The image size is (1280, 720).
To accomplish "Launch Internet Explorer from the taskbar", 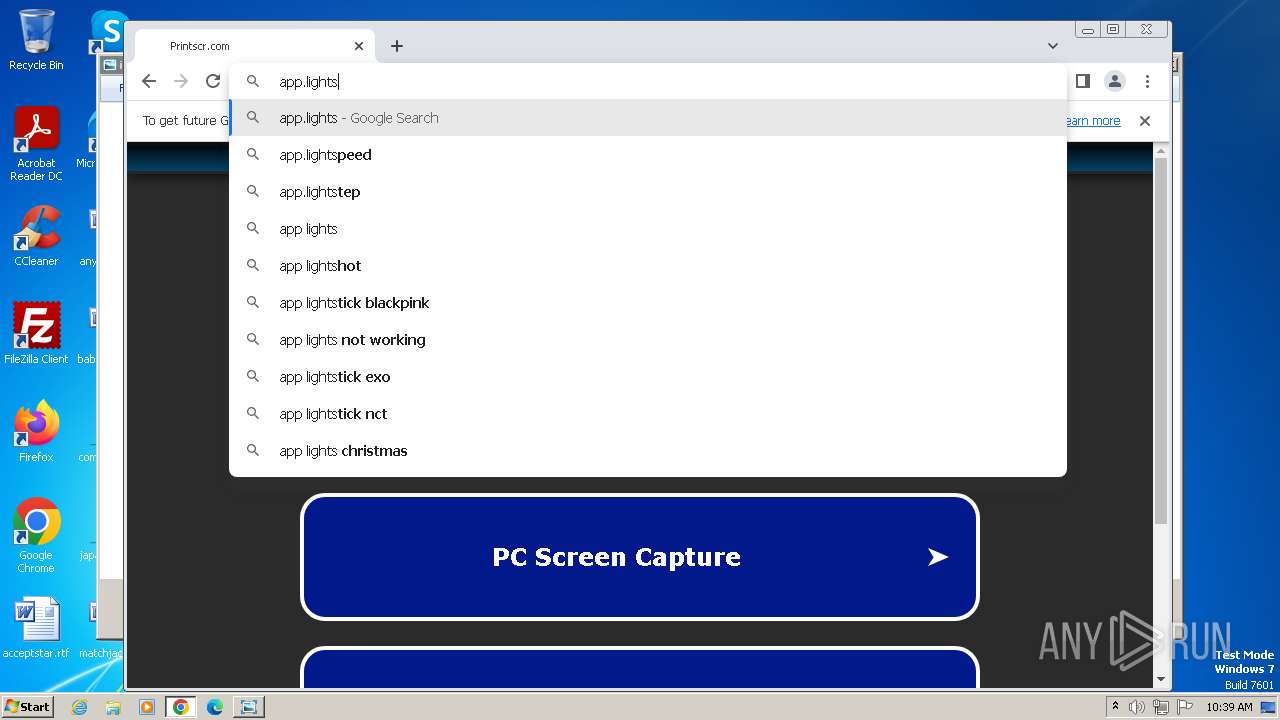I will (80, 707).
